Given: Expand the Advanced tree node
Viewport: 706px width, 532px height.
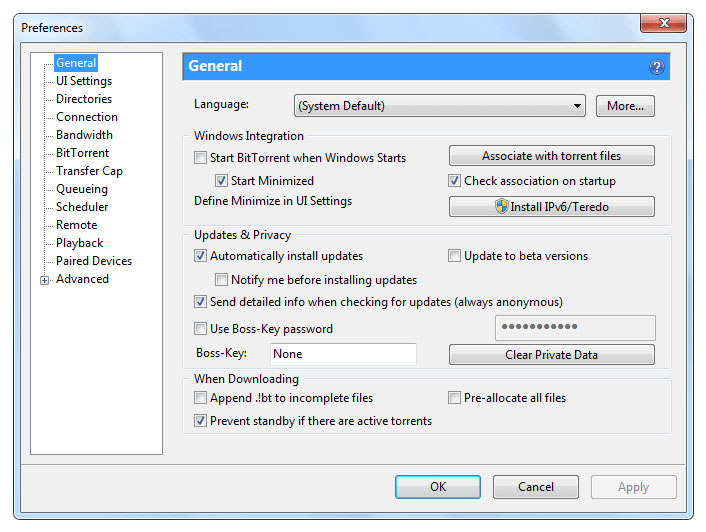Looking at the screenshot, I should (x=45, y=280).
